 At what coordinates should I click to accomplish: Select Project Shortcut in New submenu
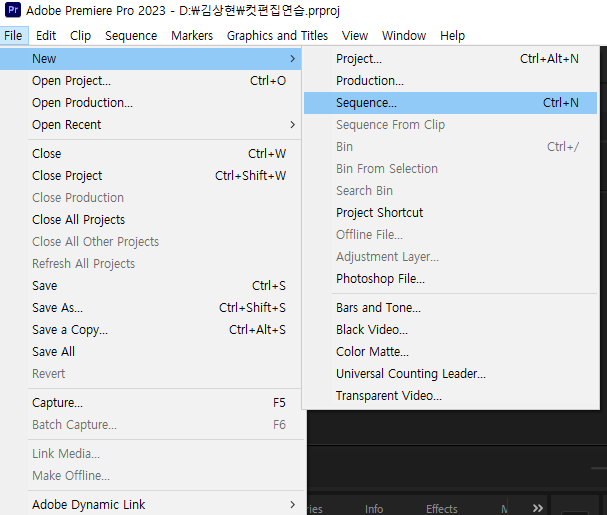coord(450,213)
